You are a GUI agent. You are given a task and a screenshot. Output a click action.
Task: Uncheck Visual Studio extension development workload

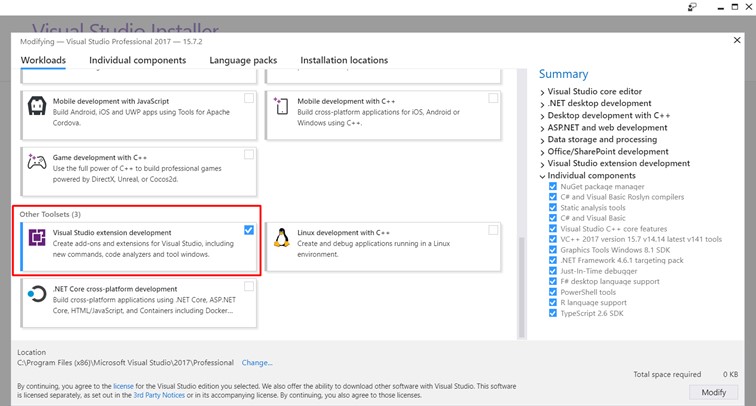[249, 230]
